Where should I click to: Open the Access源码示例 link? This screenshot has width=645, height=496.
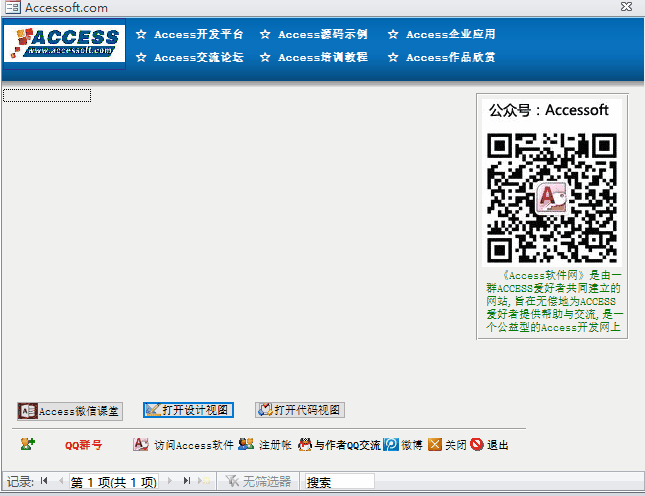click(x=322, y=34)
